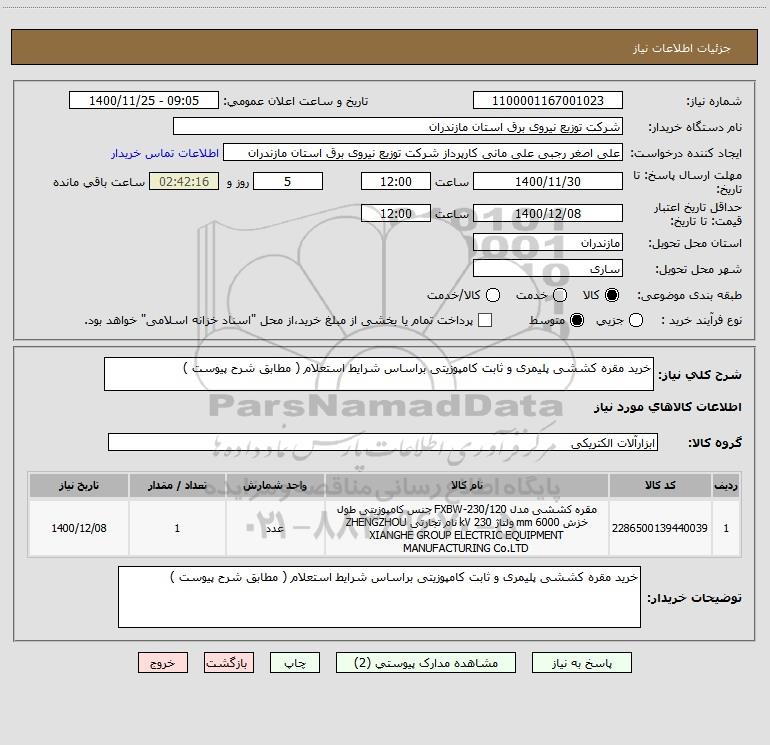The image size is (770, 745).
Task: Select the کالا radio button
Action: [612, 295]
